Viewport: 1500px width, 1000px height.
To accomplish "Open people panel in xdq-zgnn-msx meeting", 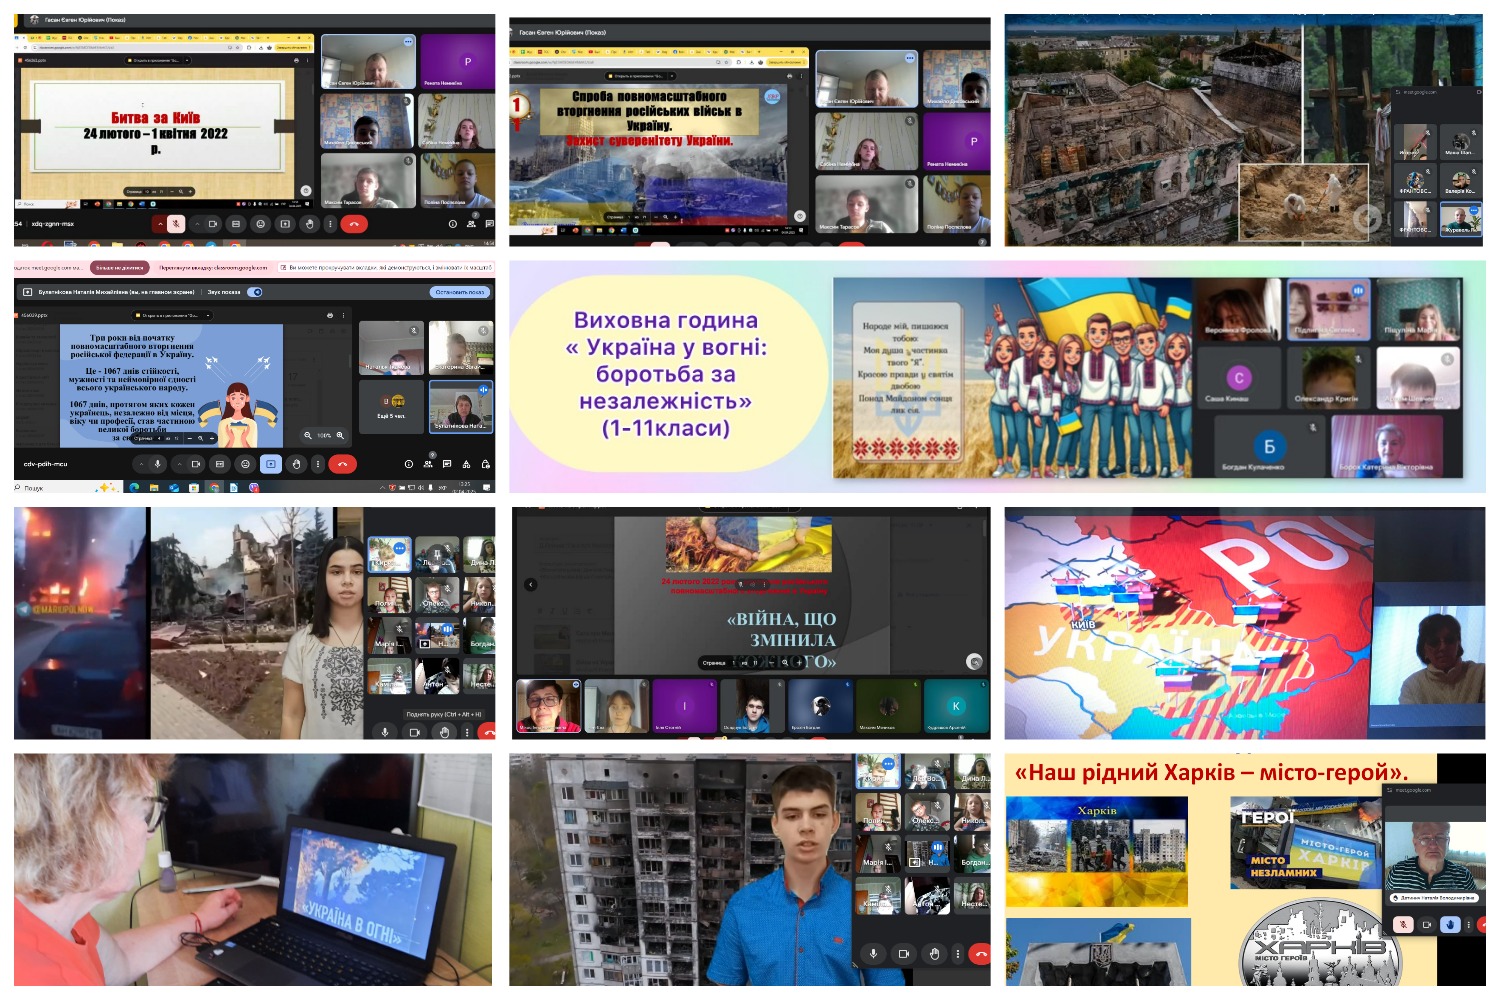I will coord(471,224).
